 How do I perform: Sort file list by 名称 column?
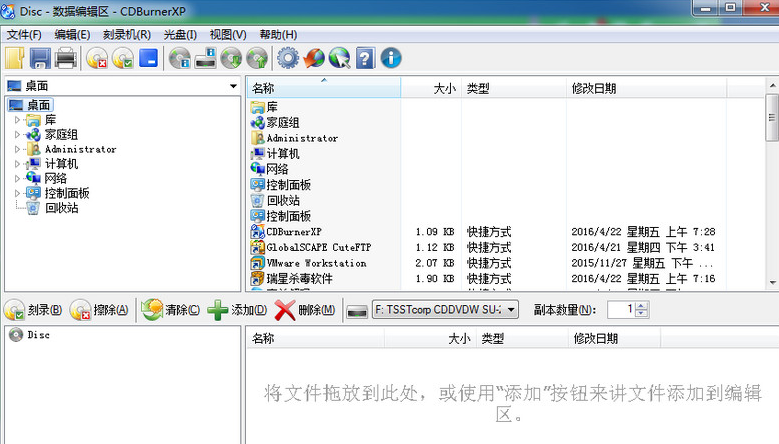(323, 88)
